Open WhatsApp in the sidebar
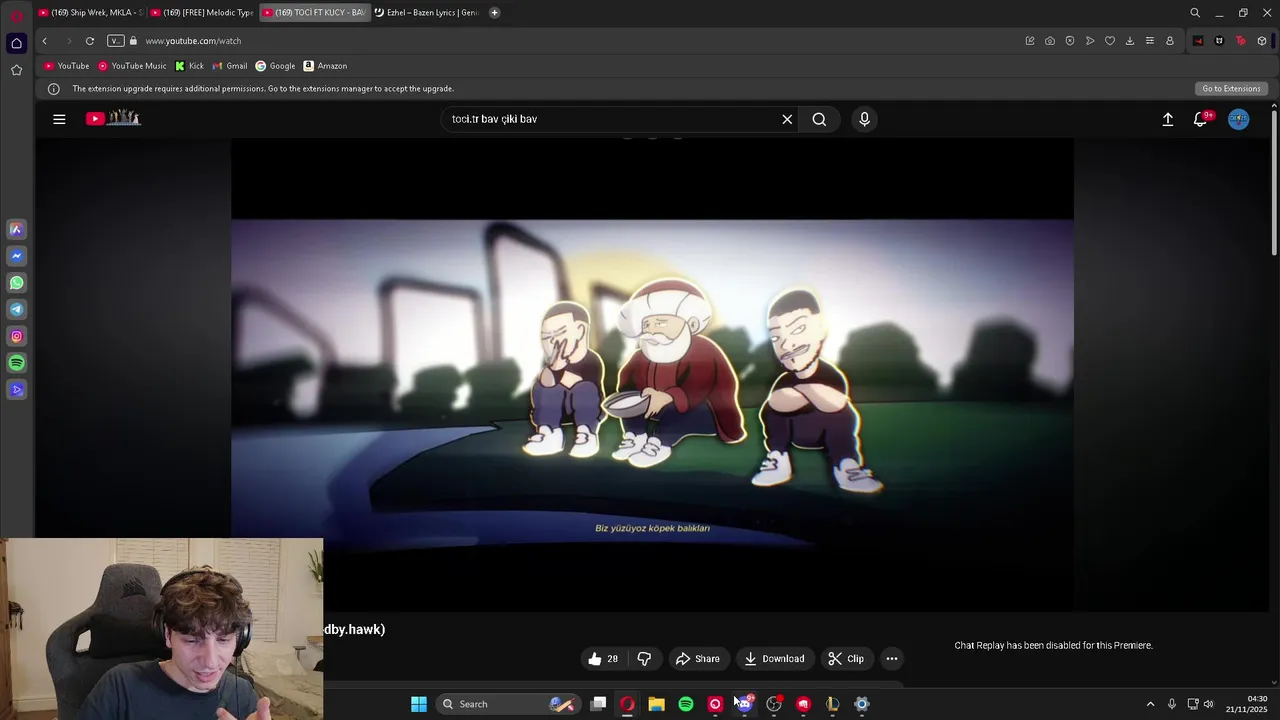This screenshot has width=1280, height=720. pos(16,283)
